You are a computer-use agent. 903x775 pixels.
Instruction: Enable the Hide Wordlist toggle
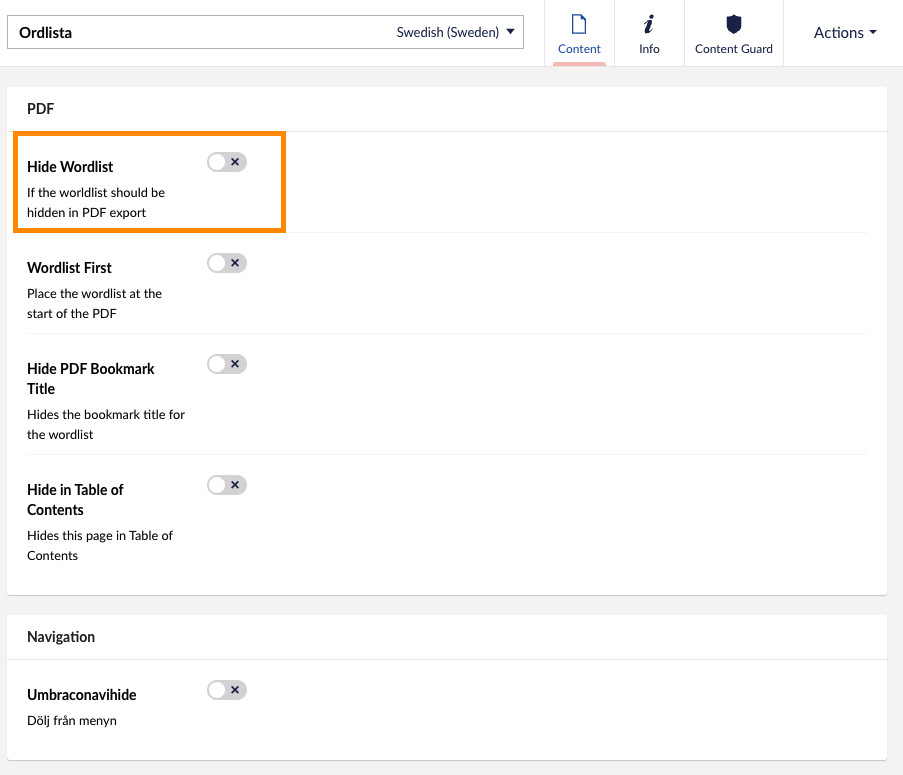coord(227,162)
